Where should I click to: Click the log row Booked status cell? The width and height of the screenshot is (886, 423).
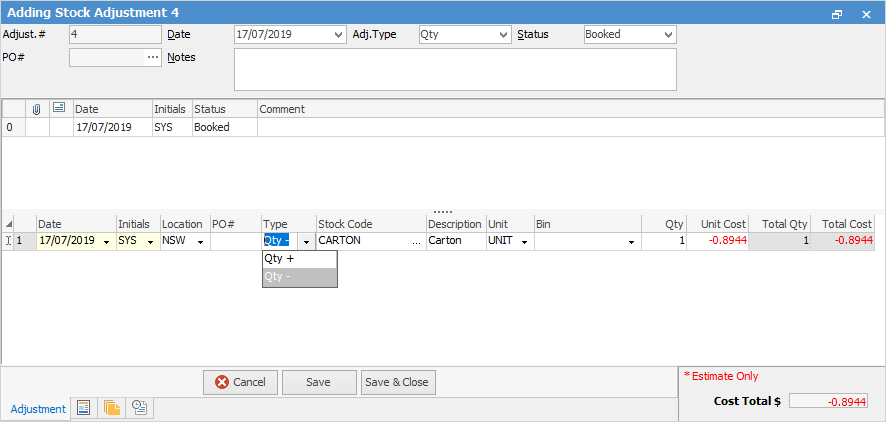[x=225, y=128]
